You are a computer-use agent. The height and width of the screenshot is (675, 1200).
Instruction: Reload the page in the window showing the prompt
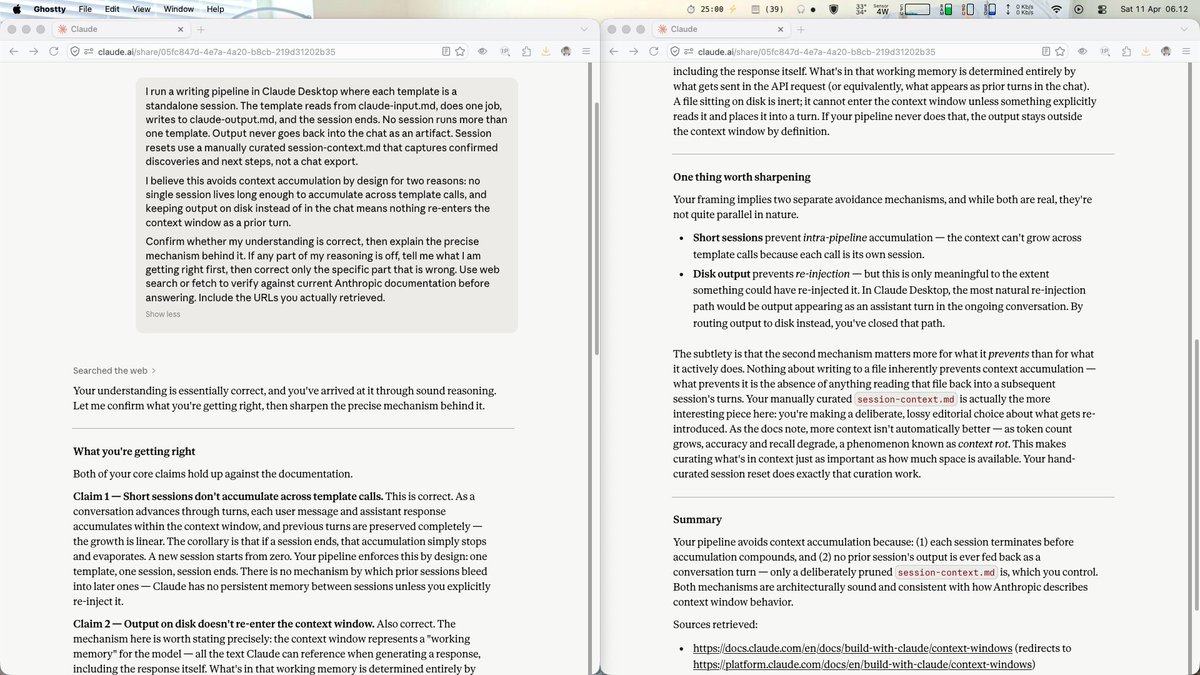tap(53, 51)
